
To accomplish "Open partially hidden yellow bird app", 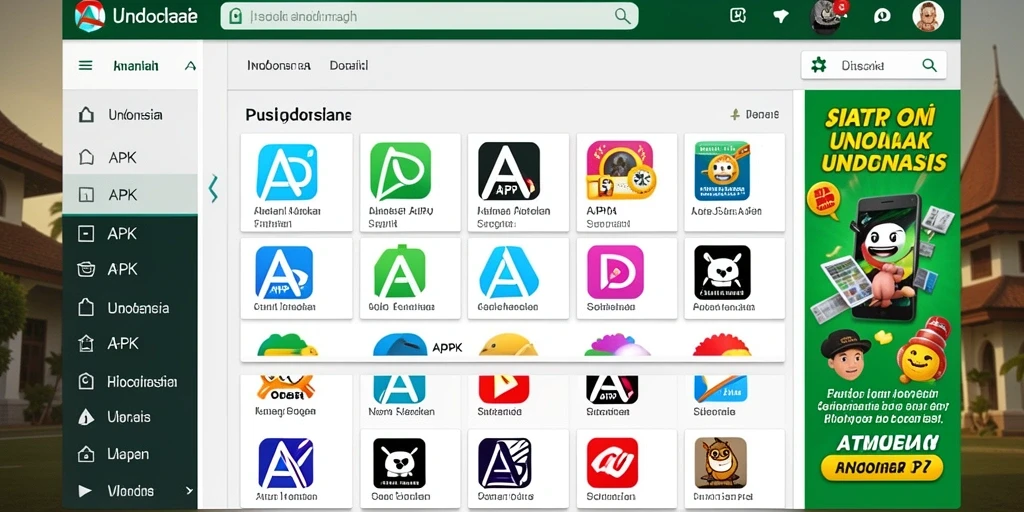I will [508, 345].
